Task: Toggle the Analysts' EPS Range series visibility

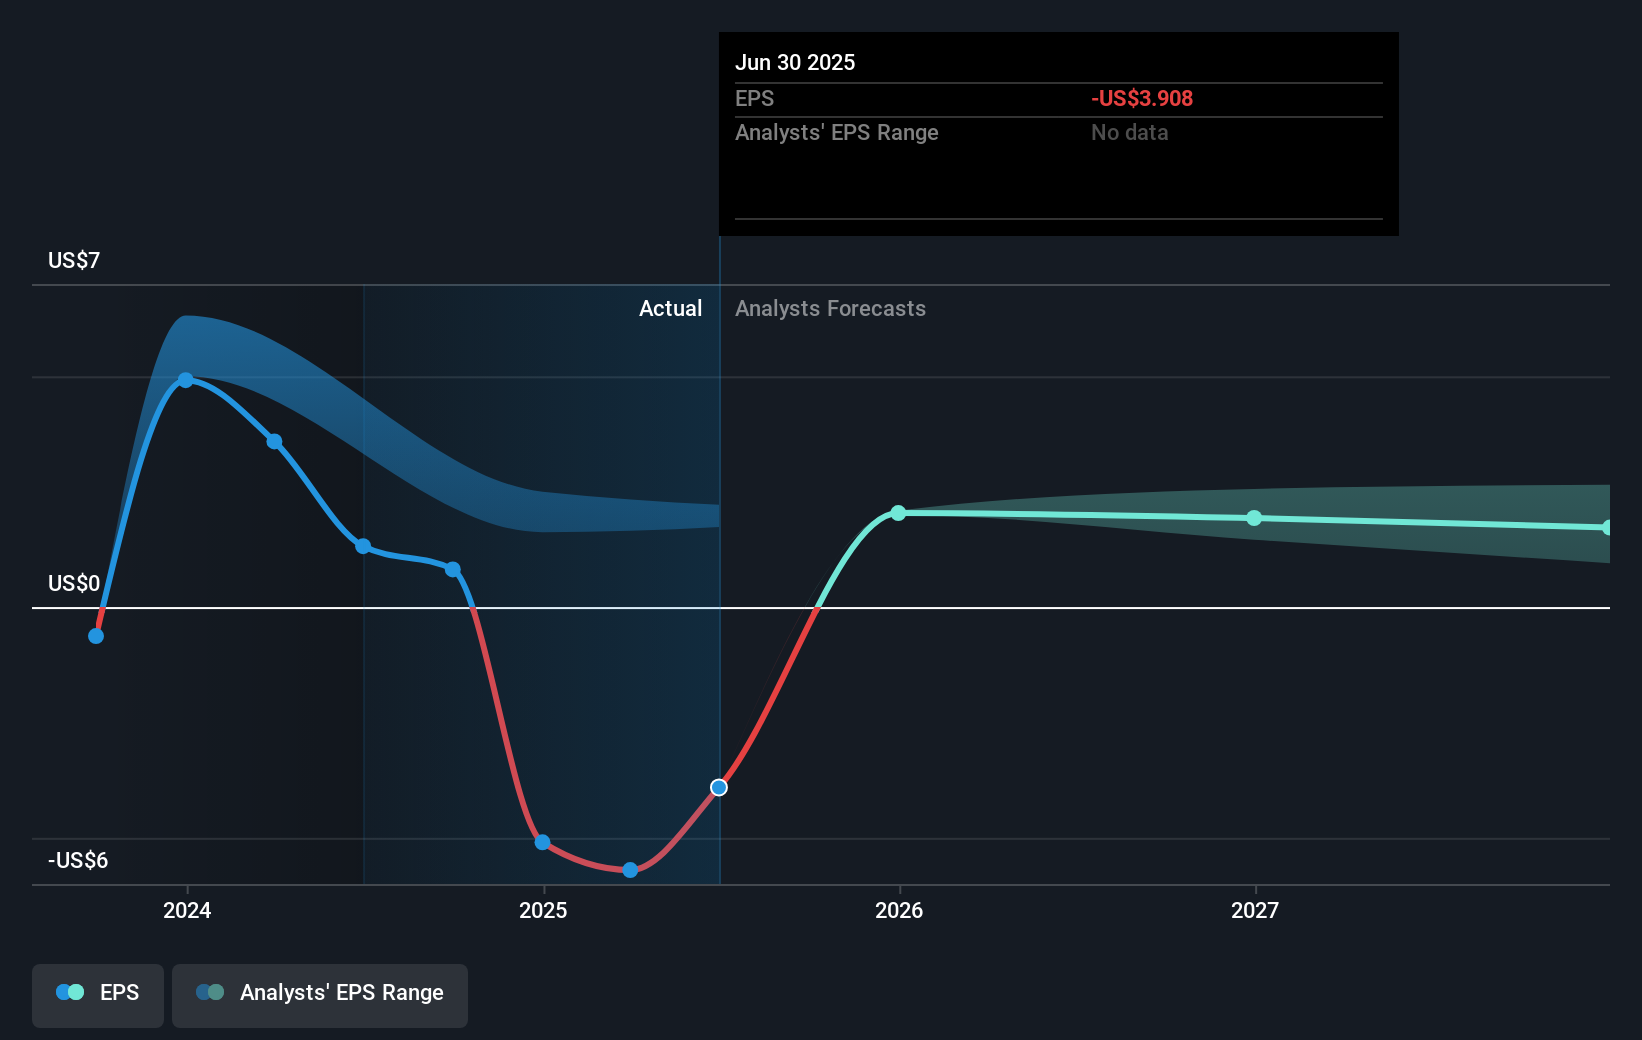Action: (319, 995)
